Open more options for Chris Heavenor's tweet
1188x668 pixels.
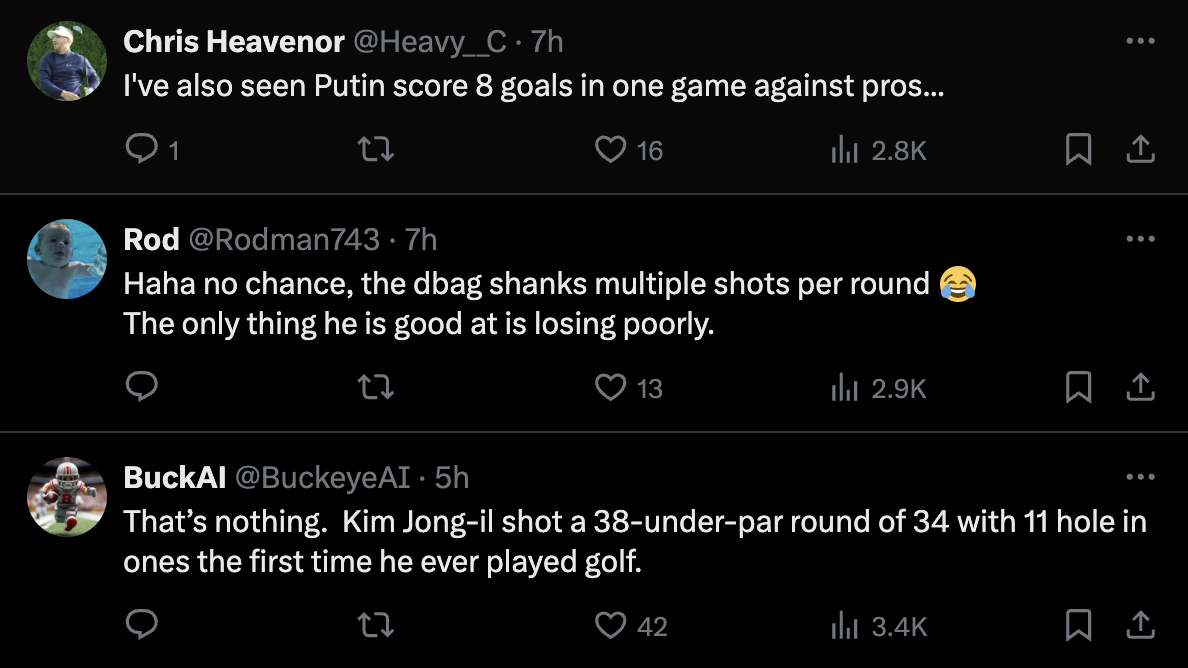click(1140, 41)
